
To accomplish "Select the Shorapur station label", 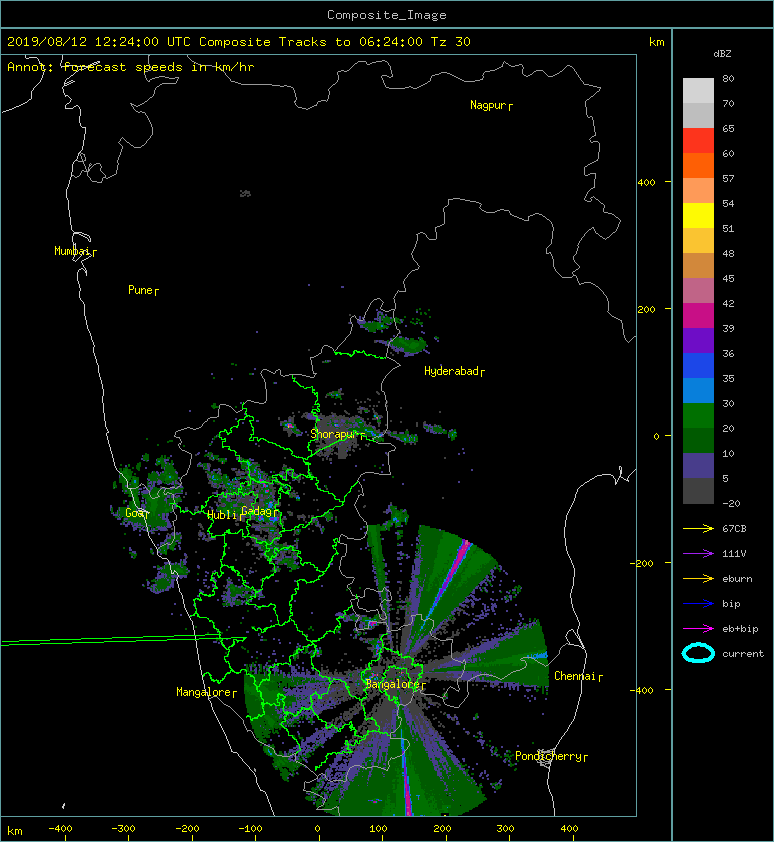I will (333, 434).
